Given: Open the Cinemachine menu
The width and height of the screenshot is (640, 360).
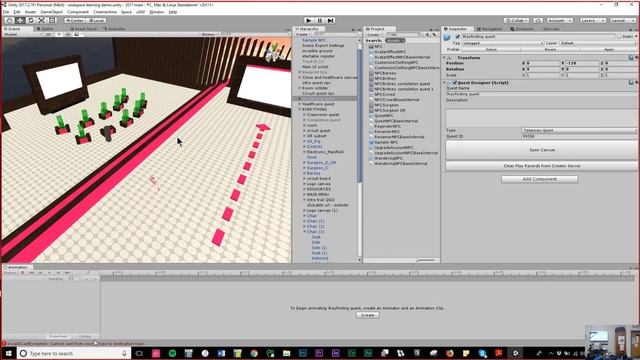Looking at the screenshot, I should pyautogui.click(x=105, y=12).
